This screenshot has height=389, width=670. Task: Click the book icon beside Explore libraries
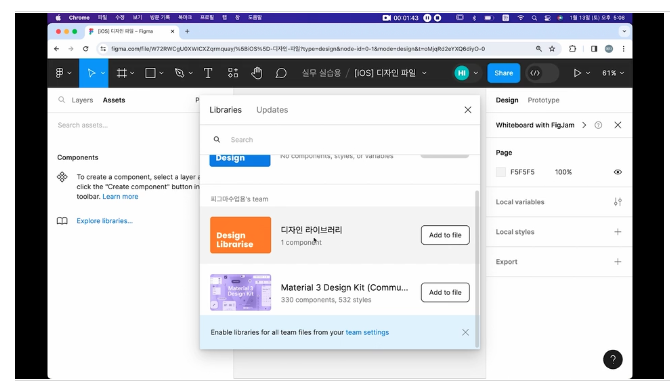coord(62,221)
